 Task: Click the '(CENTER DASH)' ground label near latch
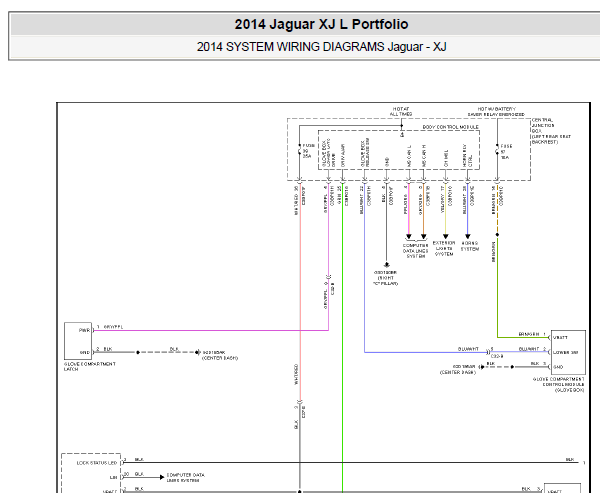point(220,358)
